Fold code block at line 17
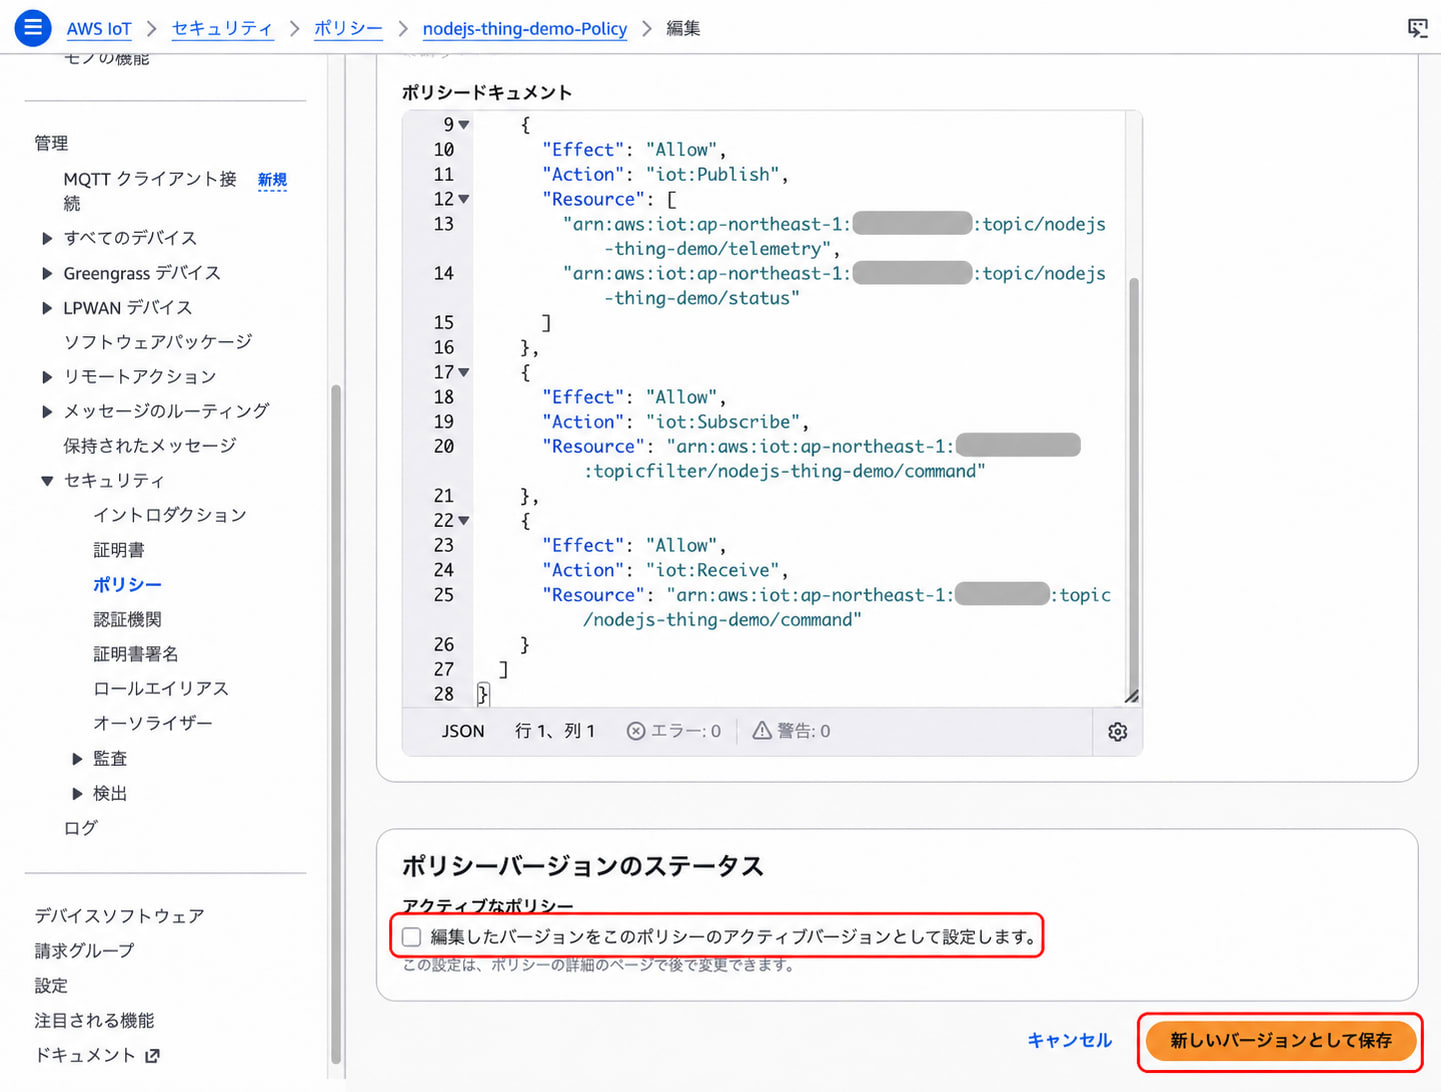The width and height of the screenshot is (1441, 1092). (x=464, y=372)
